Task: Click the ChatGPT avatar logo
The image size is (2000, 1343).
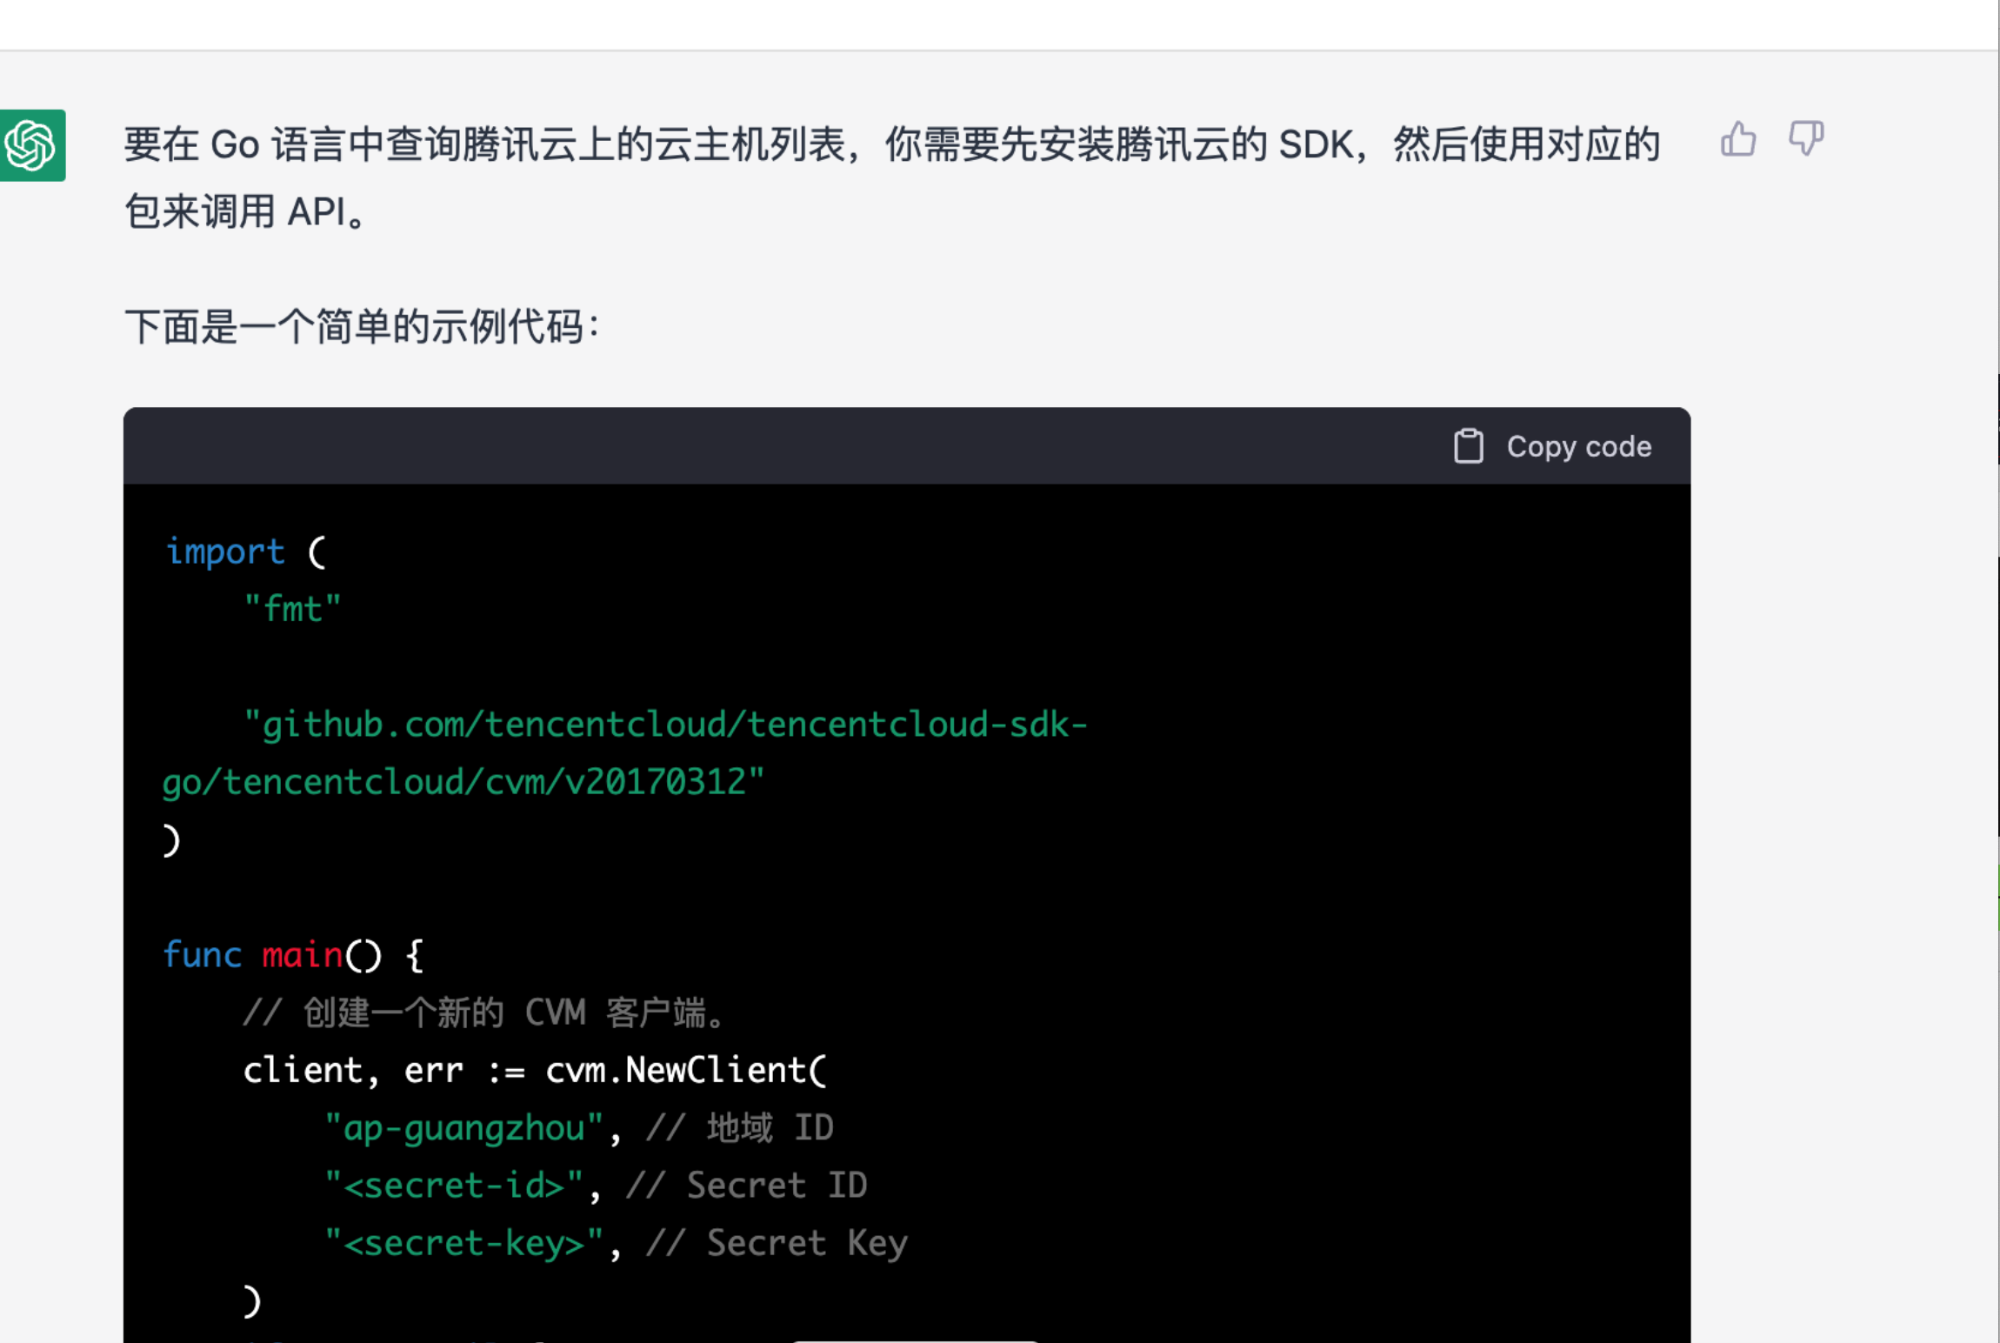Action: (x=32, y=145)
